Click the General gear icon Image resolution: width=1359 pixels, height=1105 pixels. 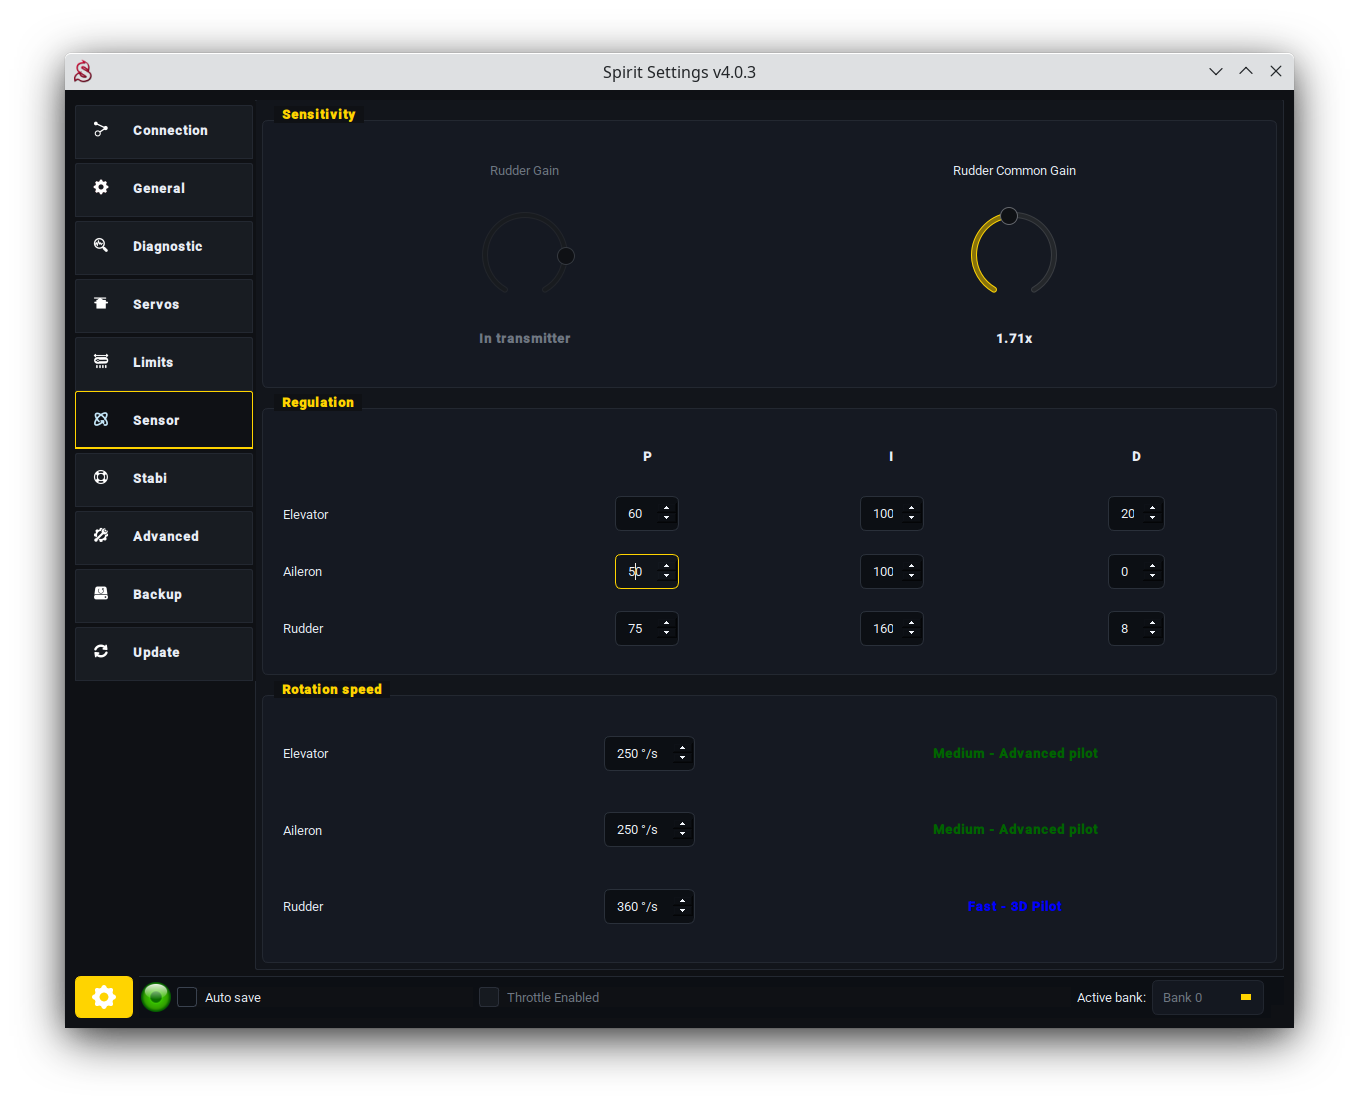pyautogui.click(x=101, y=188)
